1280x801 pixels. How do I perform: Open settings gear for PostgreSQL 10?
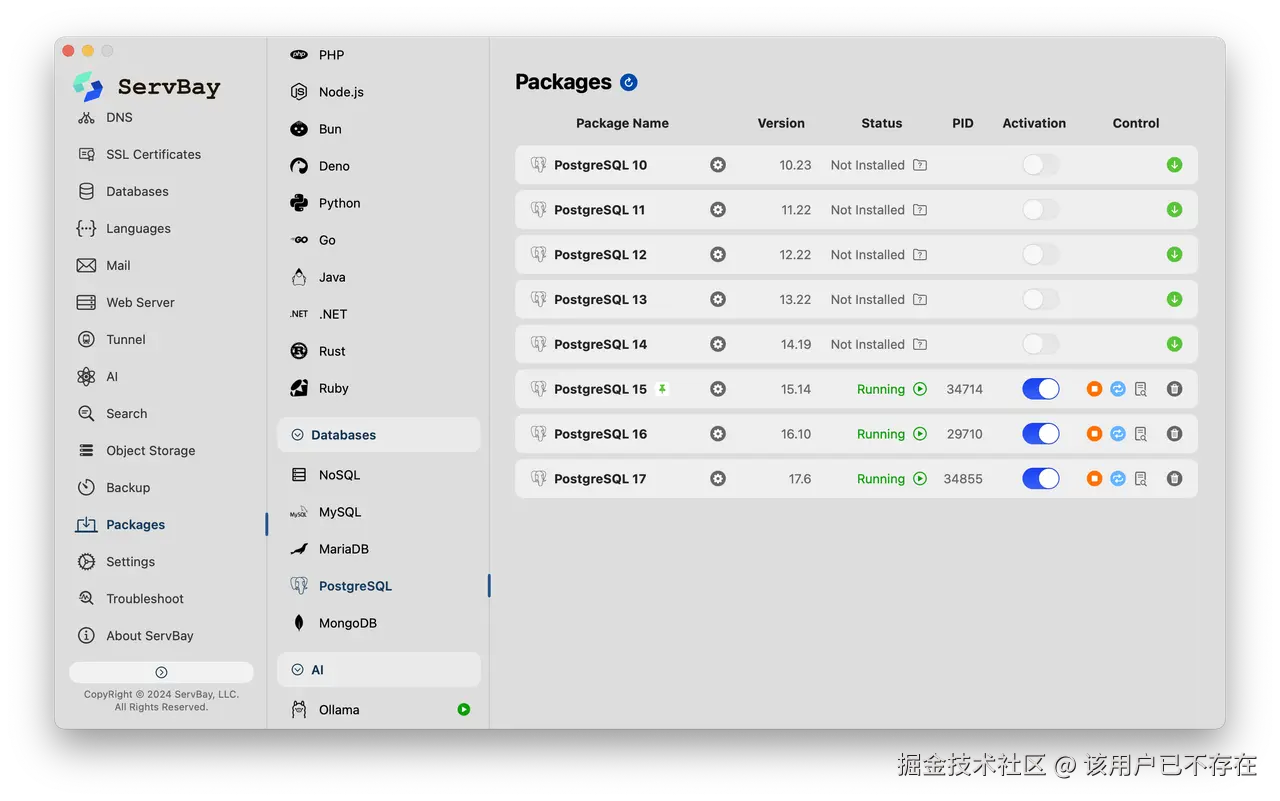point(718,165)
